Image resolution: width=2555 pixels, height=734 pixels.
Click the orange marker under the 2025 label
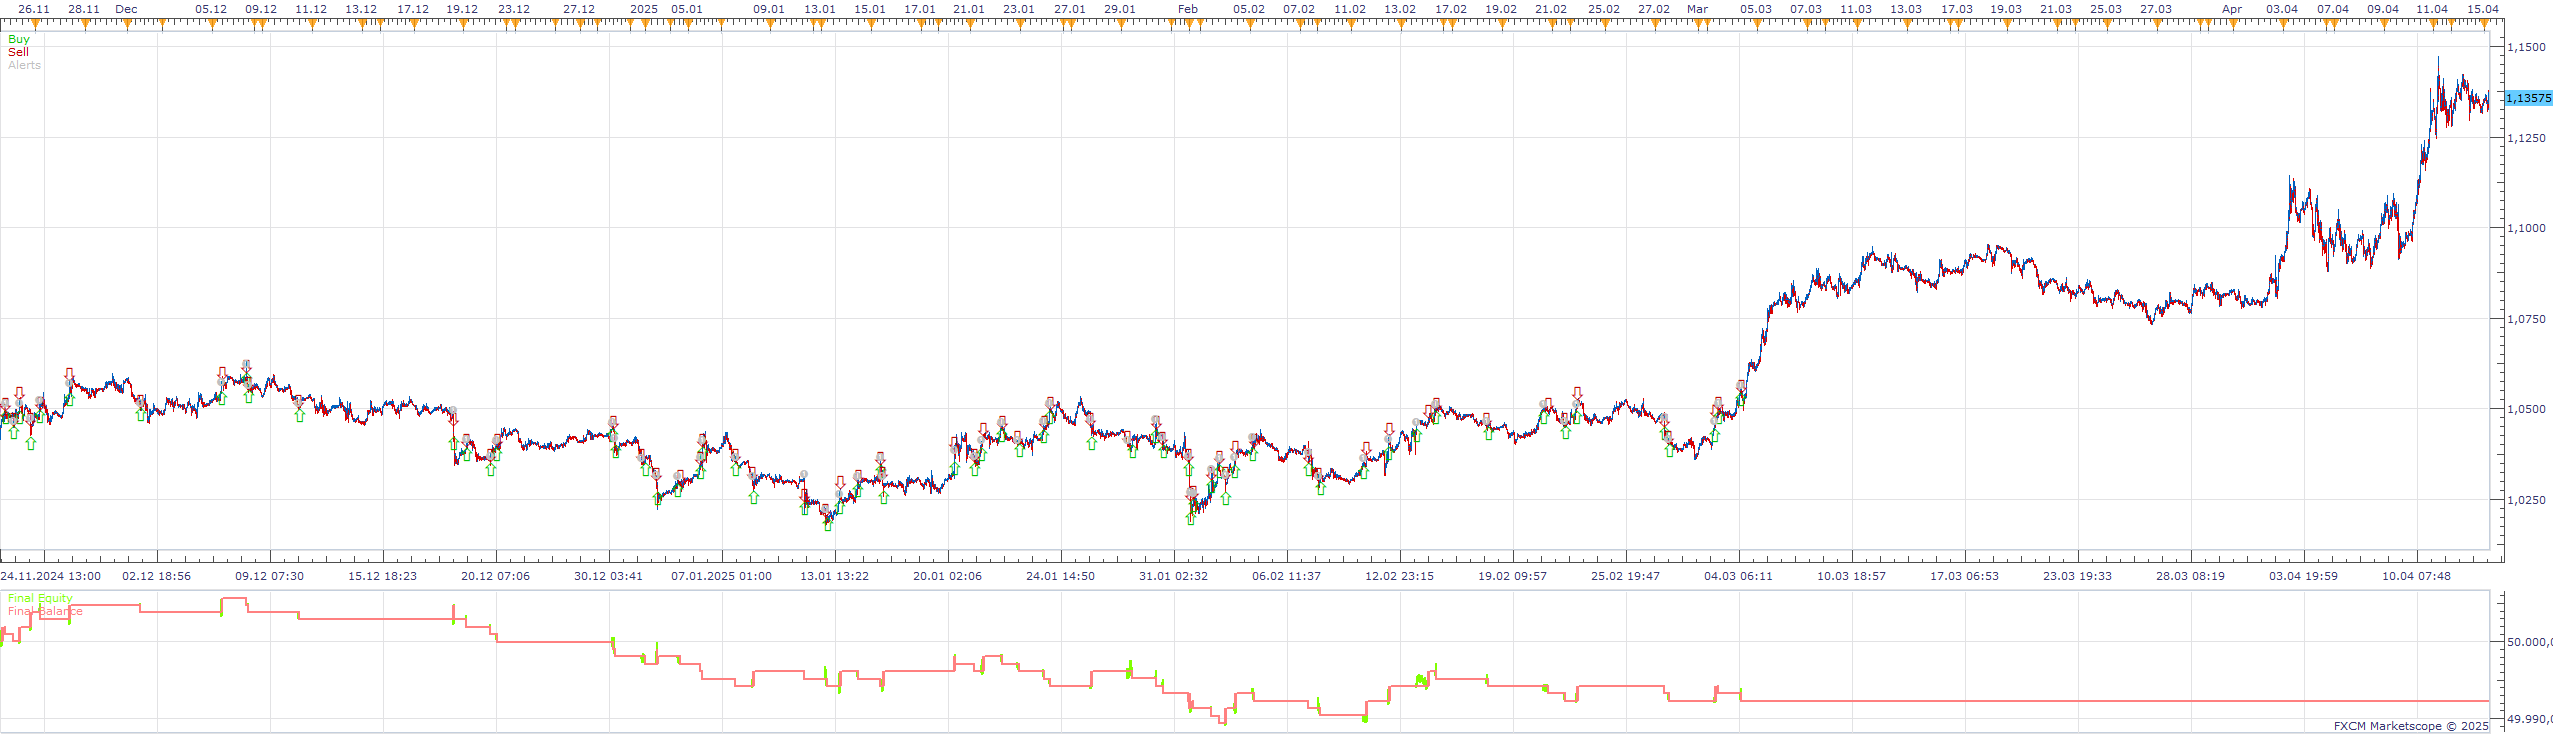click(644, 25)
